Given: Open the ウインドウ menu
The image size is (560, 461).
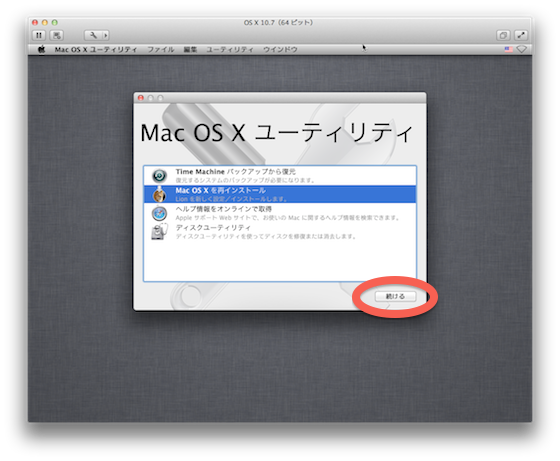Looking at the screenshot, I should tap(280, 50).
